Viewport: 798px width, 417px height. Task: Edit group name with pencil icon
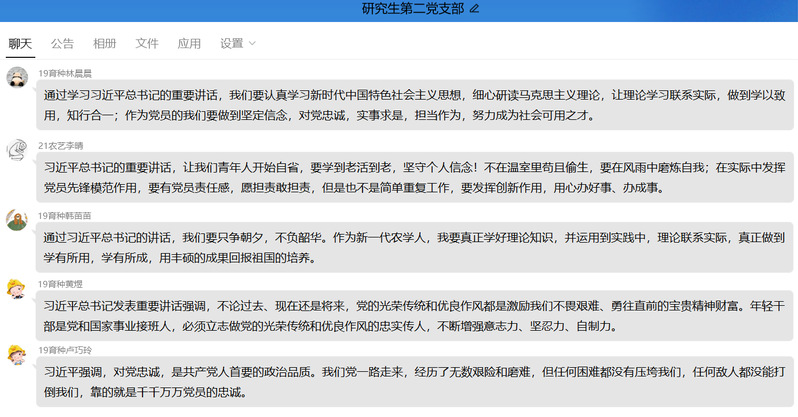point(474,9)
